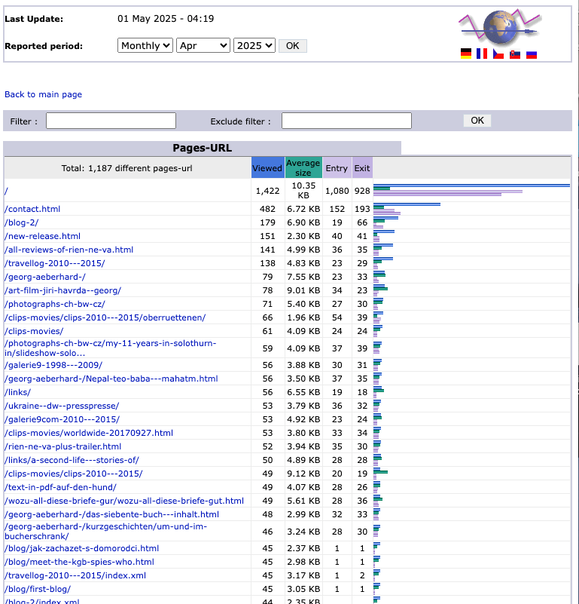
Task: Open /galerie9com-2010---2015/ link
Action: [62, 419]
